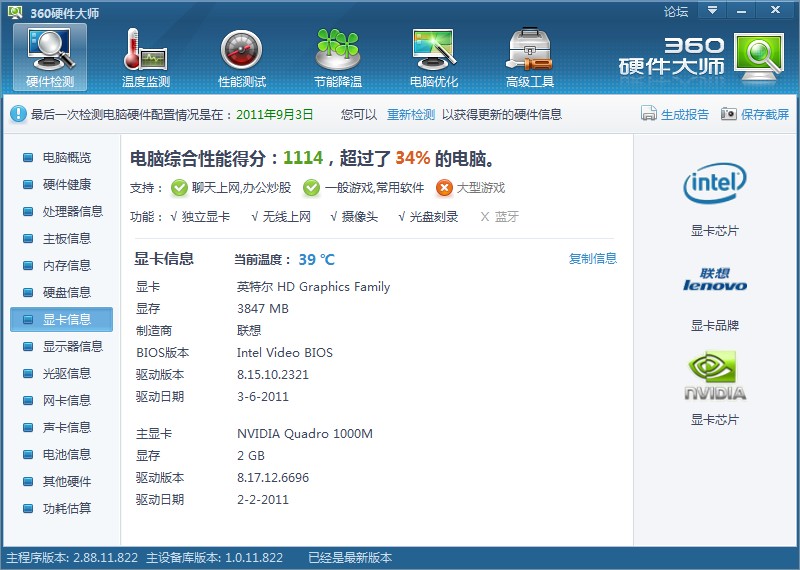The image size is (800, 570).
Task: Select 声卡信息 in the sidebar
Action: [x=61, y=428]
